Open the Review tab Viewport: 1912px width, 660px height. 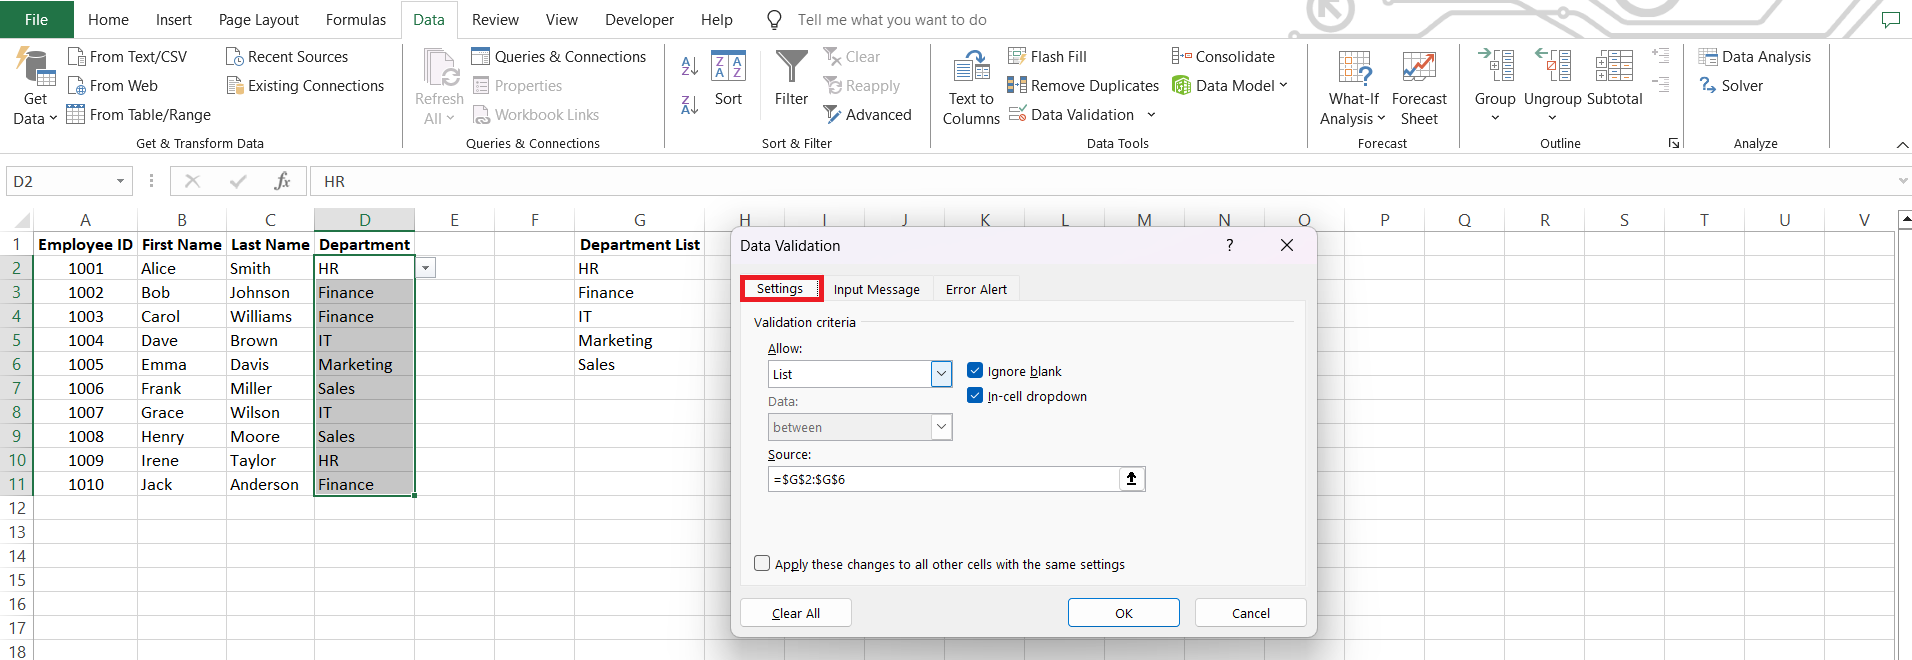tap(495, 20)
